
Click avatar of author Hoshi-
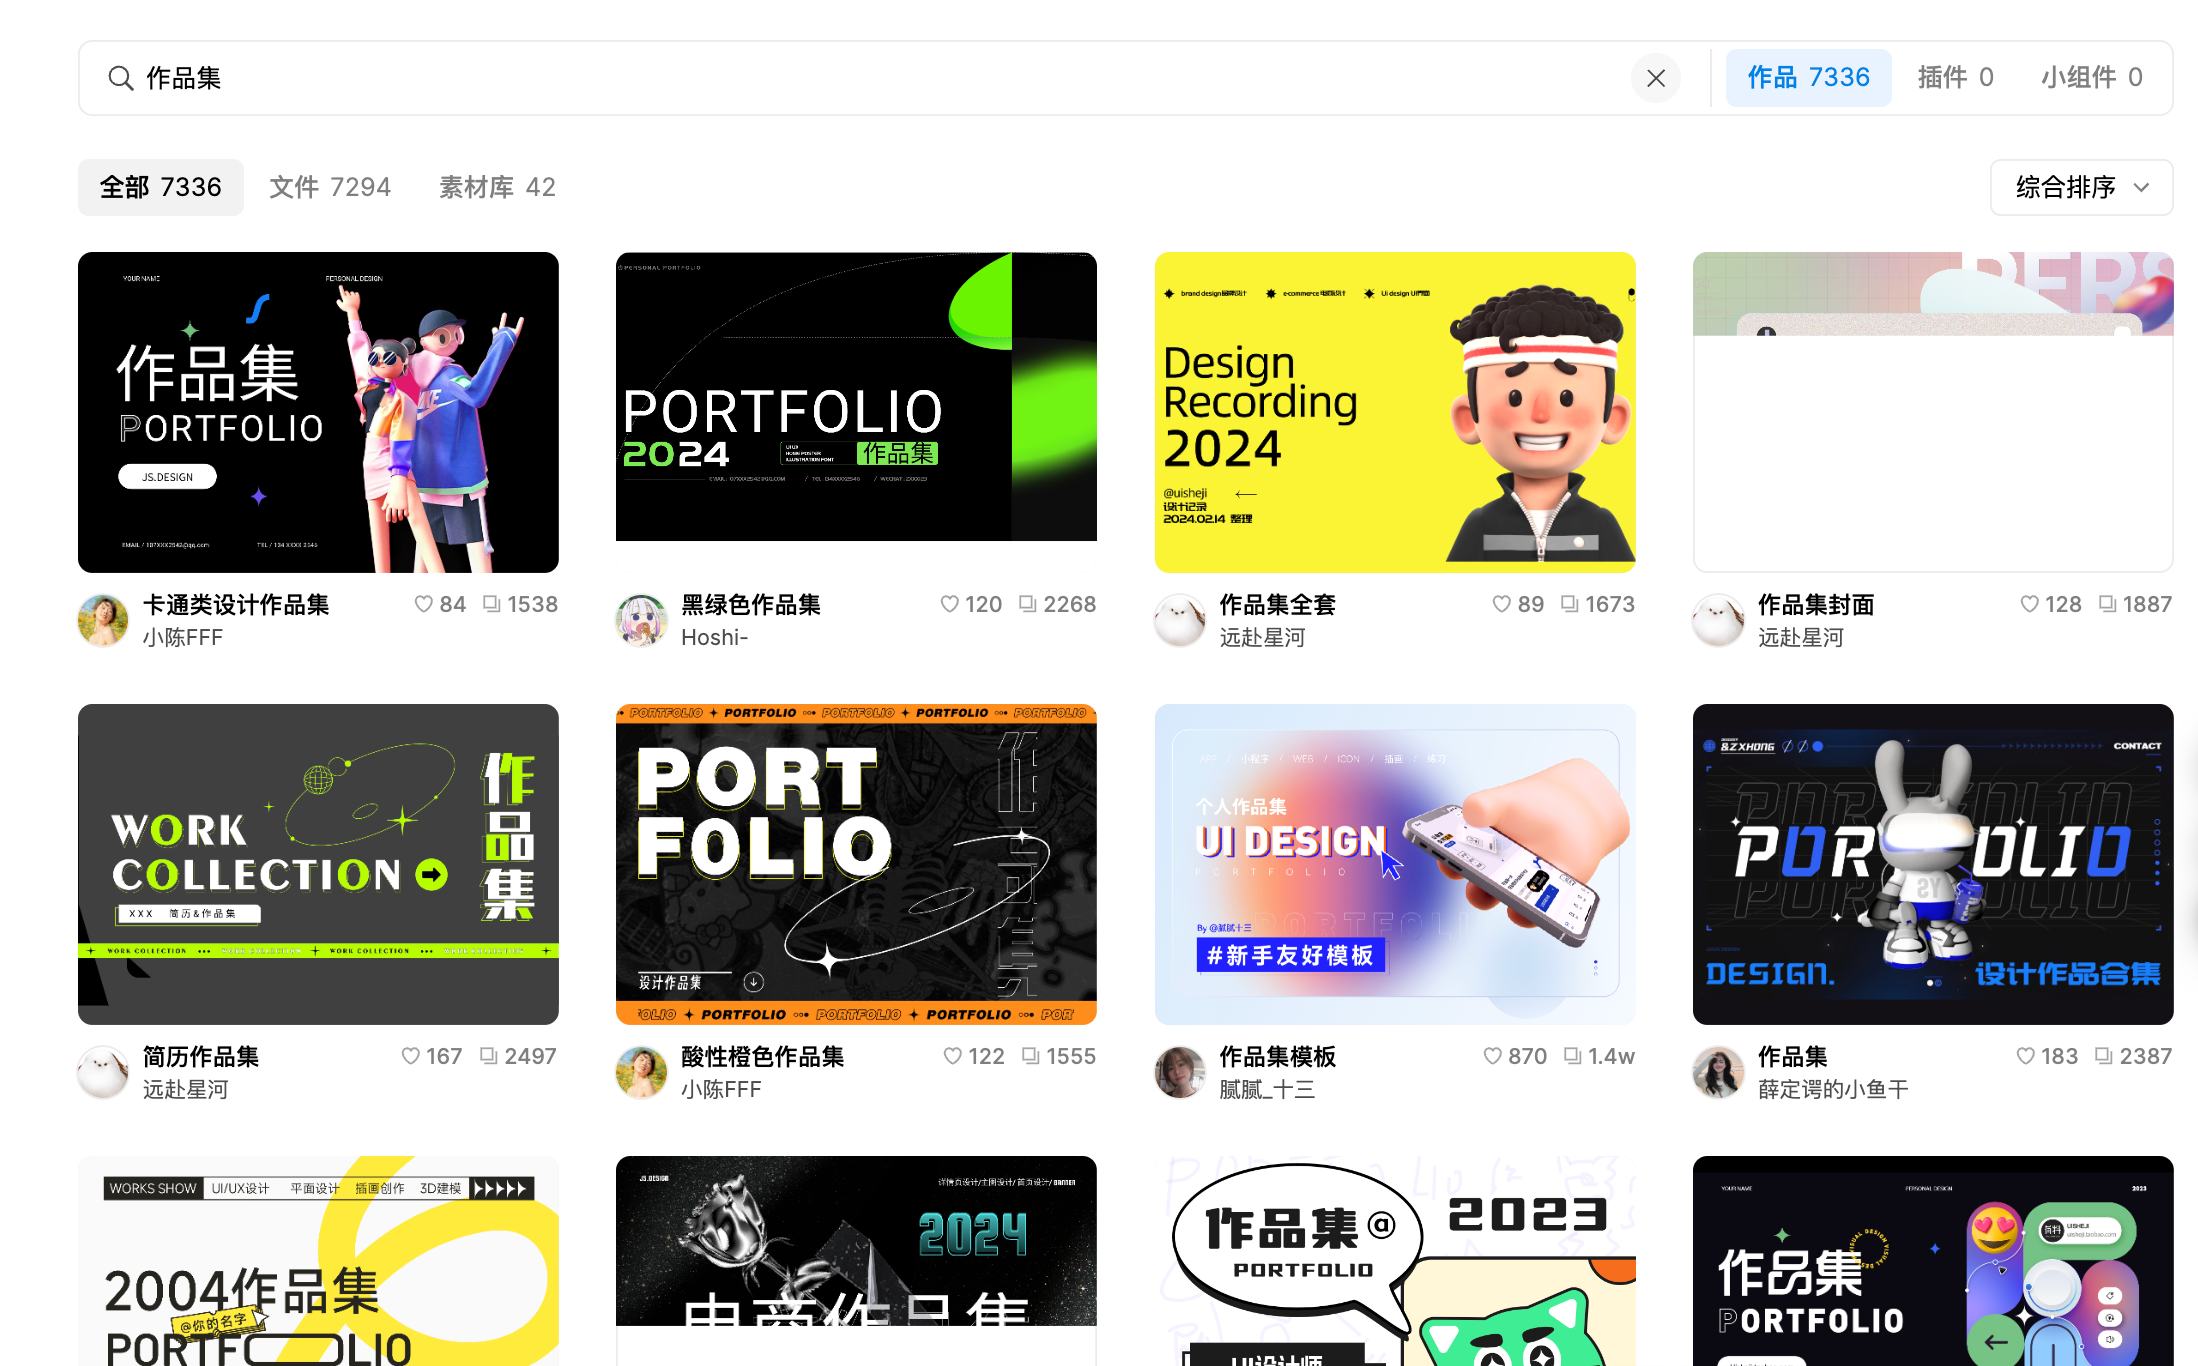[641, 620]
